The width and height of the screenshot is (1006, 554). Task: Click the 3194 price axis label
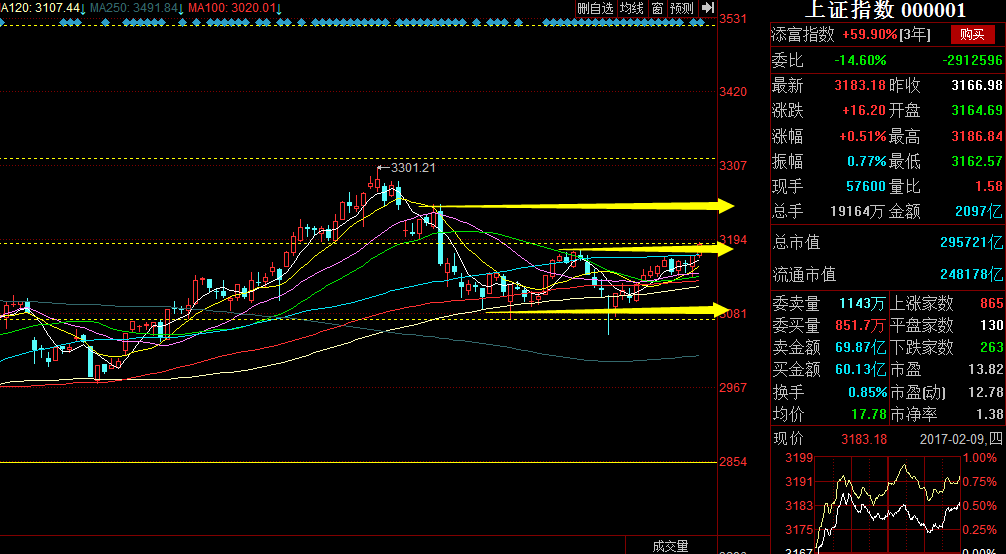pyautogui.click(x=733, y=239)
